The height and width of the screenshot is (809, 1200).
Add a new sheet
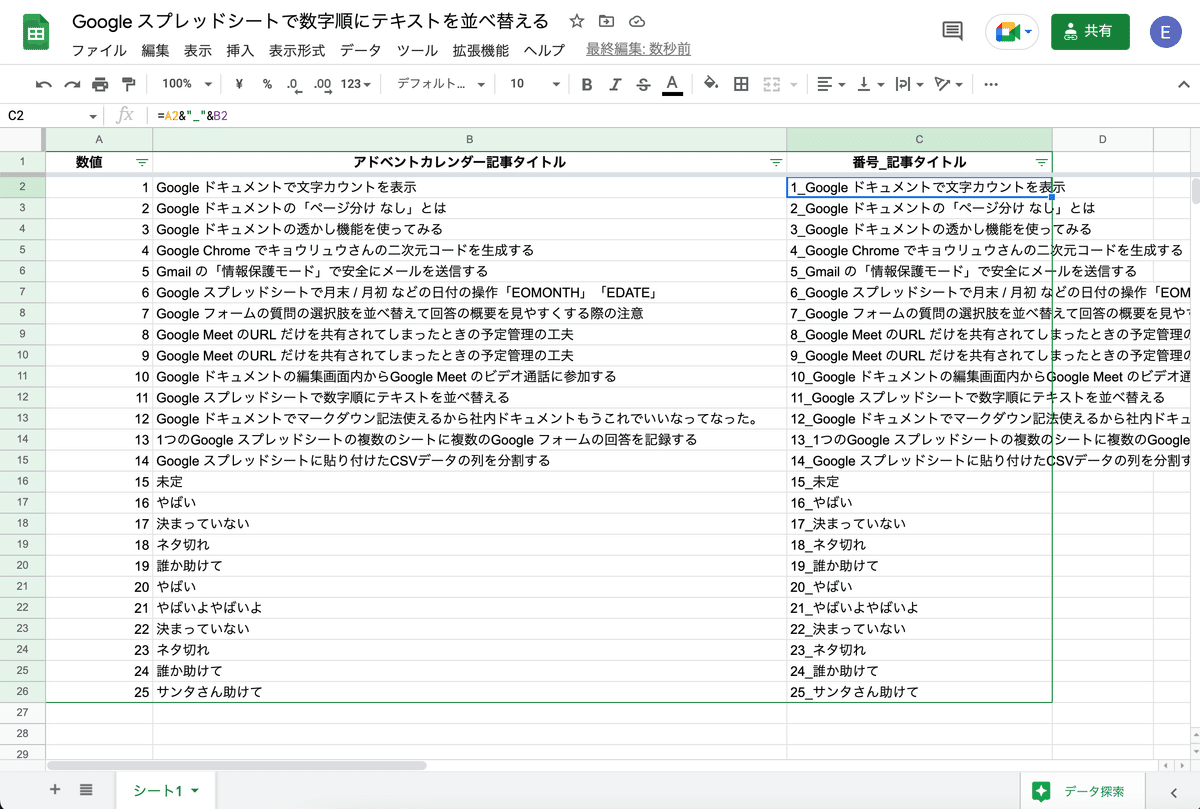55,790
